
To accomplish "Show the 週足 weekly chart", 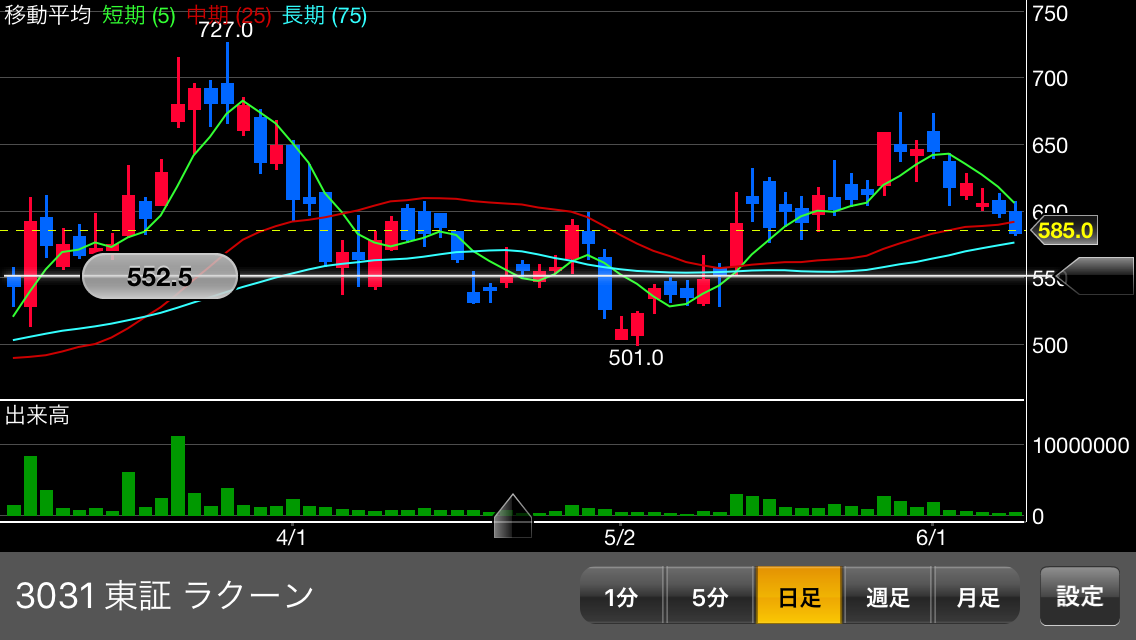I will click(888, 597).
